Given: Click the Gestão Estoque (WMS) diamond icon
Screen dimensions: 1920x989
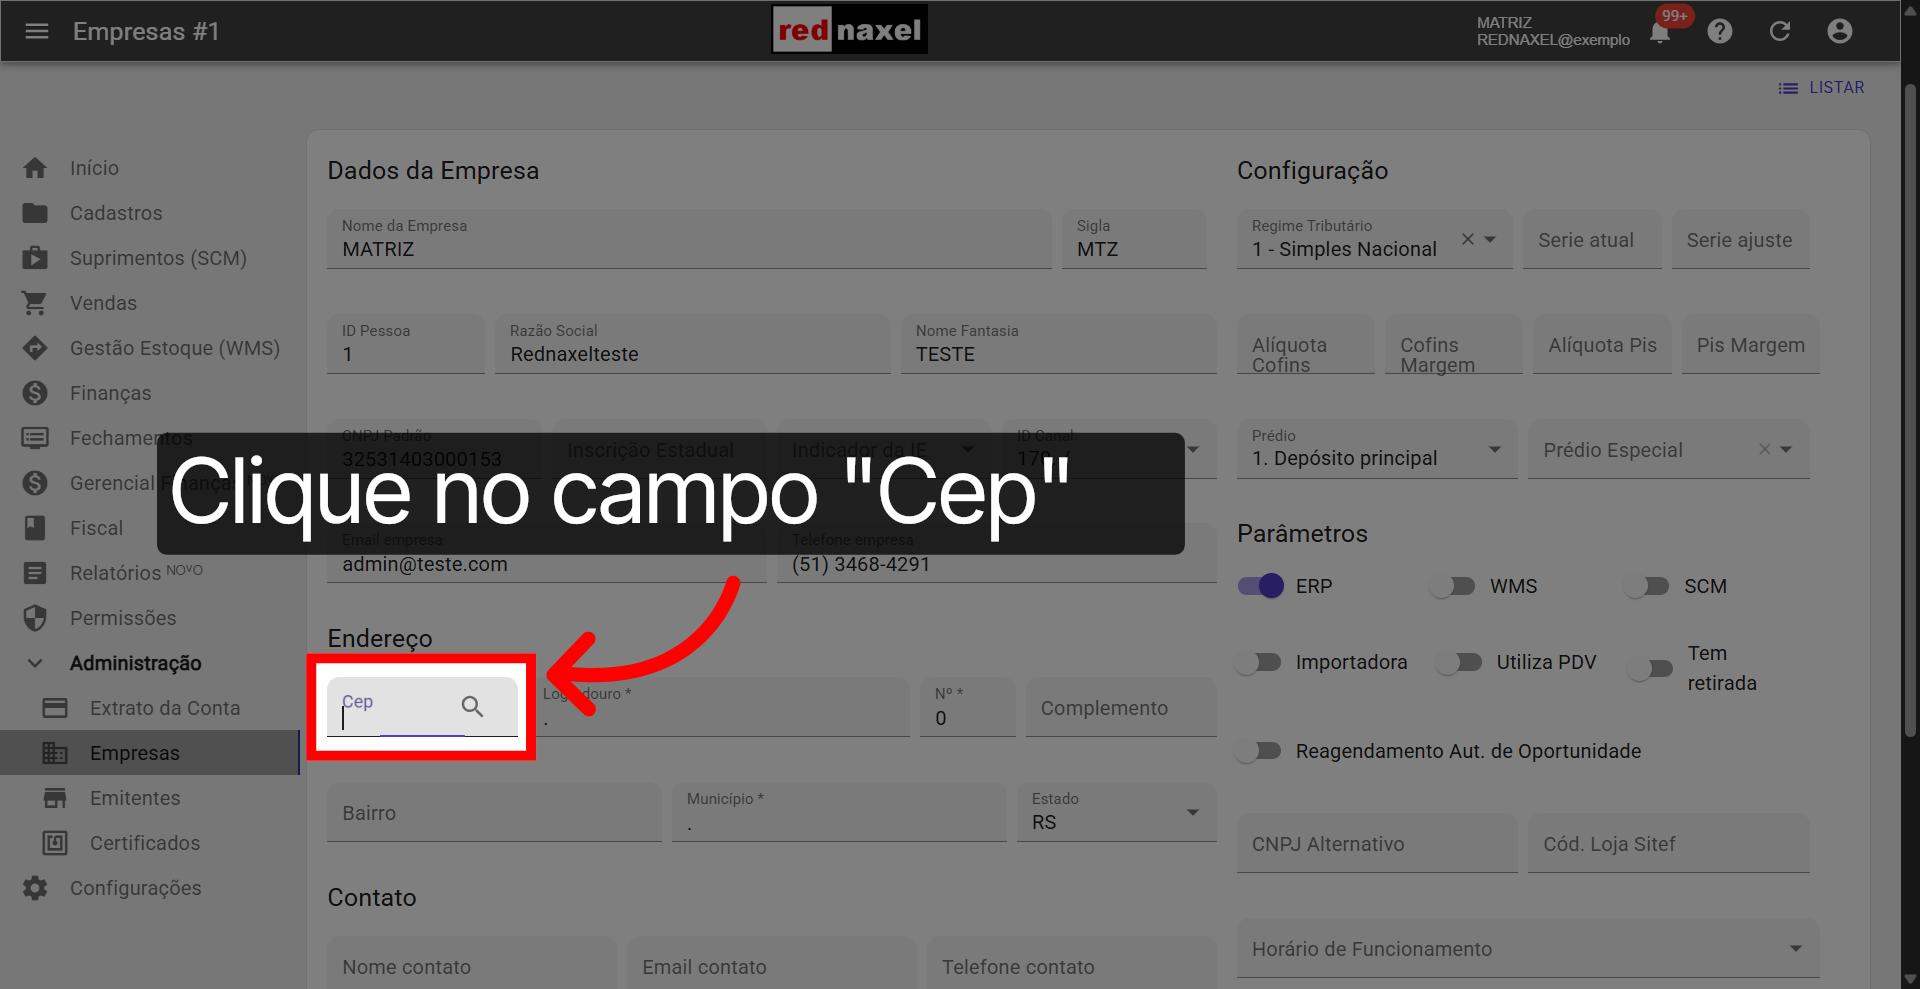Looking at the screenshot, I should pos(35,347).
